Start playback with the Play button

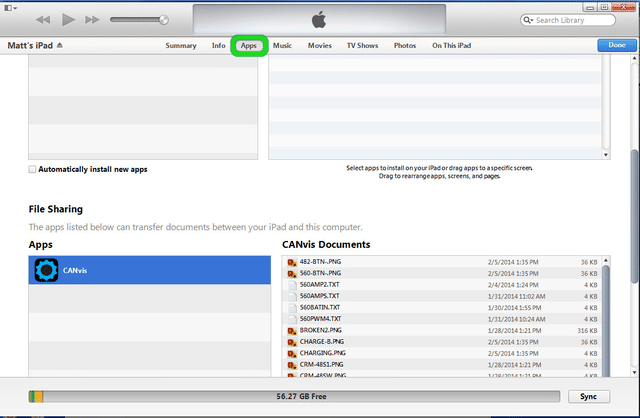[68, 19]
